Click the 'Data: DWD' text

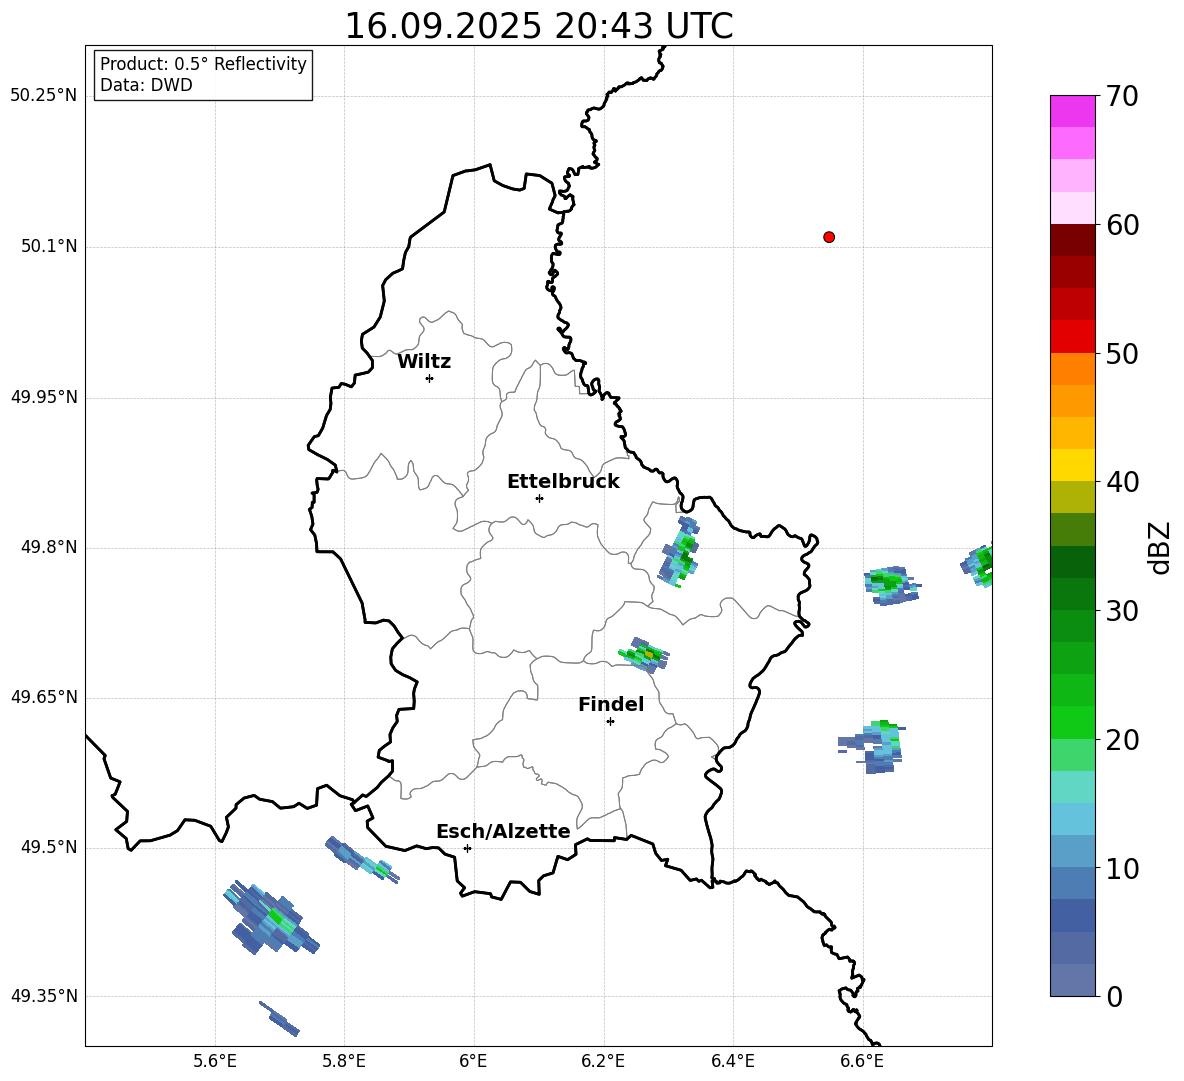pos(146,85)
